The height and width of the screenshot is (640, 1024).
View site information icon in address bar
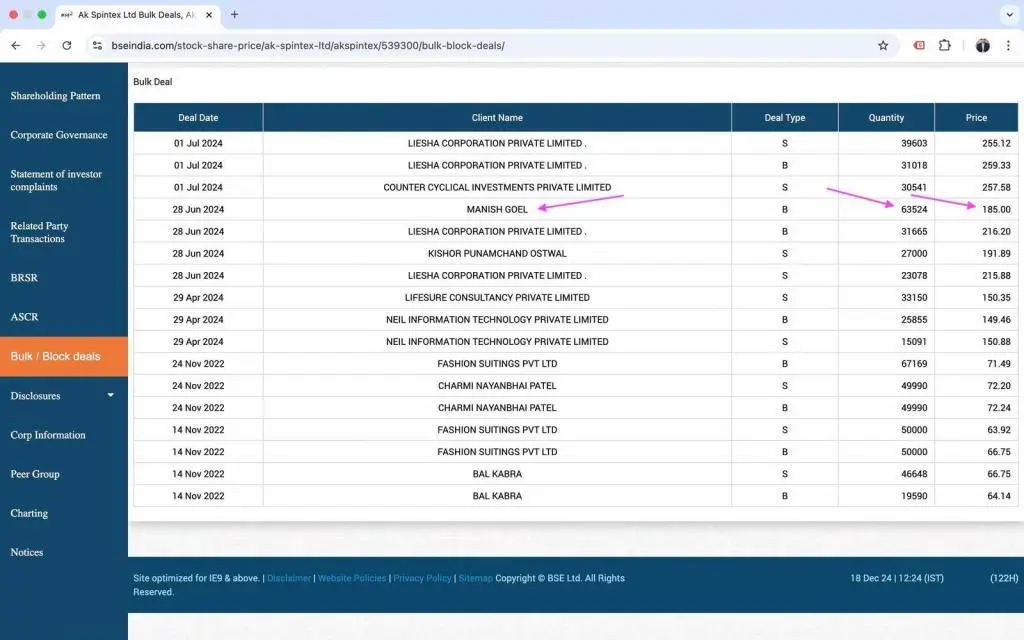97,45
